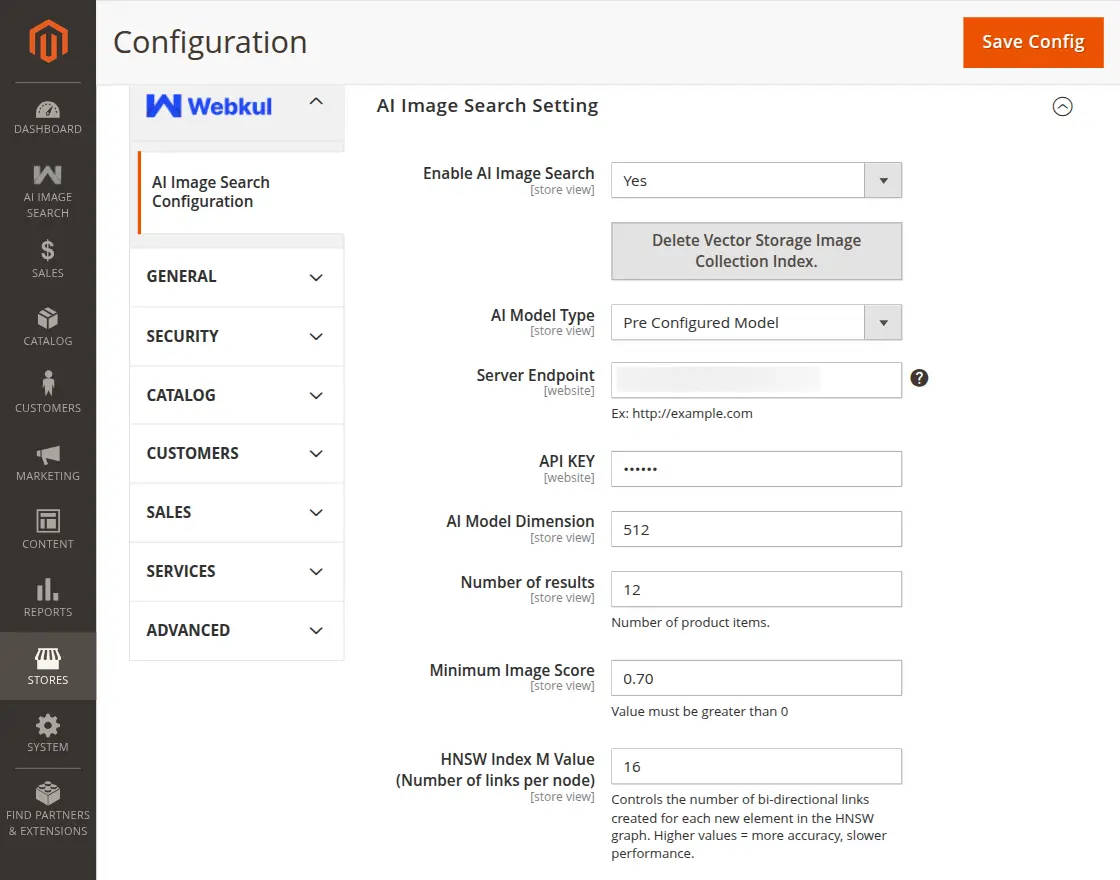This screenshot has height=880, width=1120.
Task: Open the Magento Dashboard from sidebar
Action: [47, 116]
